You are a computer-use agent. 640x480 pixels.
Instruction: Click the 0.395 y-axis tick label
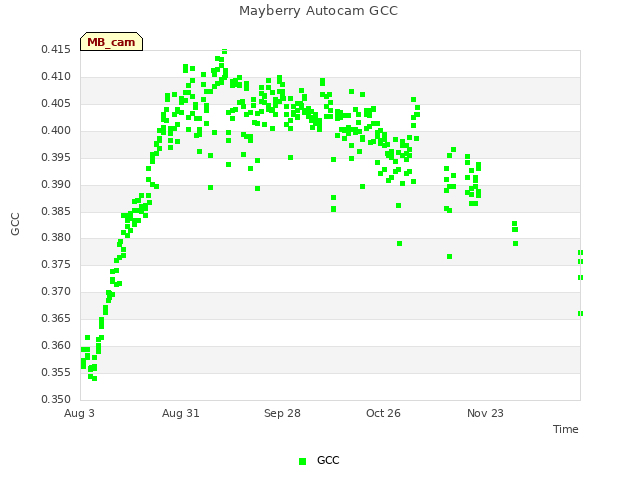(56, 158)
